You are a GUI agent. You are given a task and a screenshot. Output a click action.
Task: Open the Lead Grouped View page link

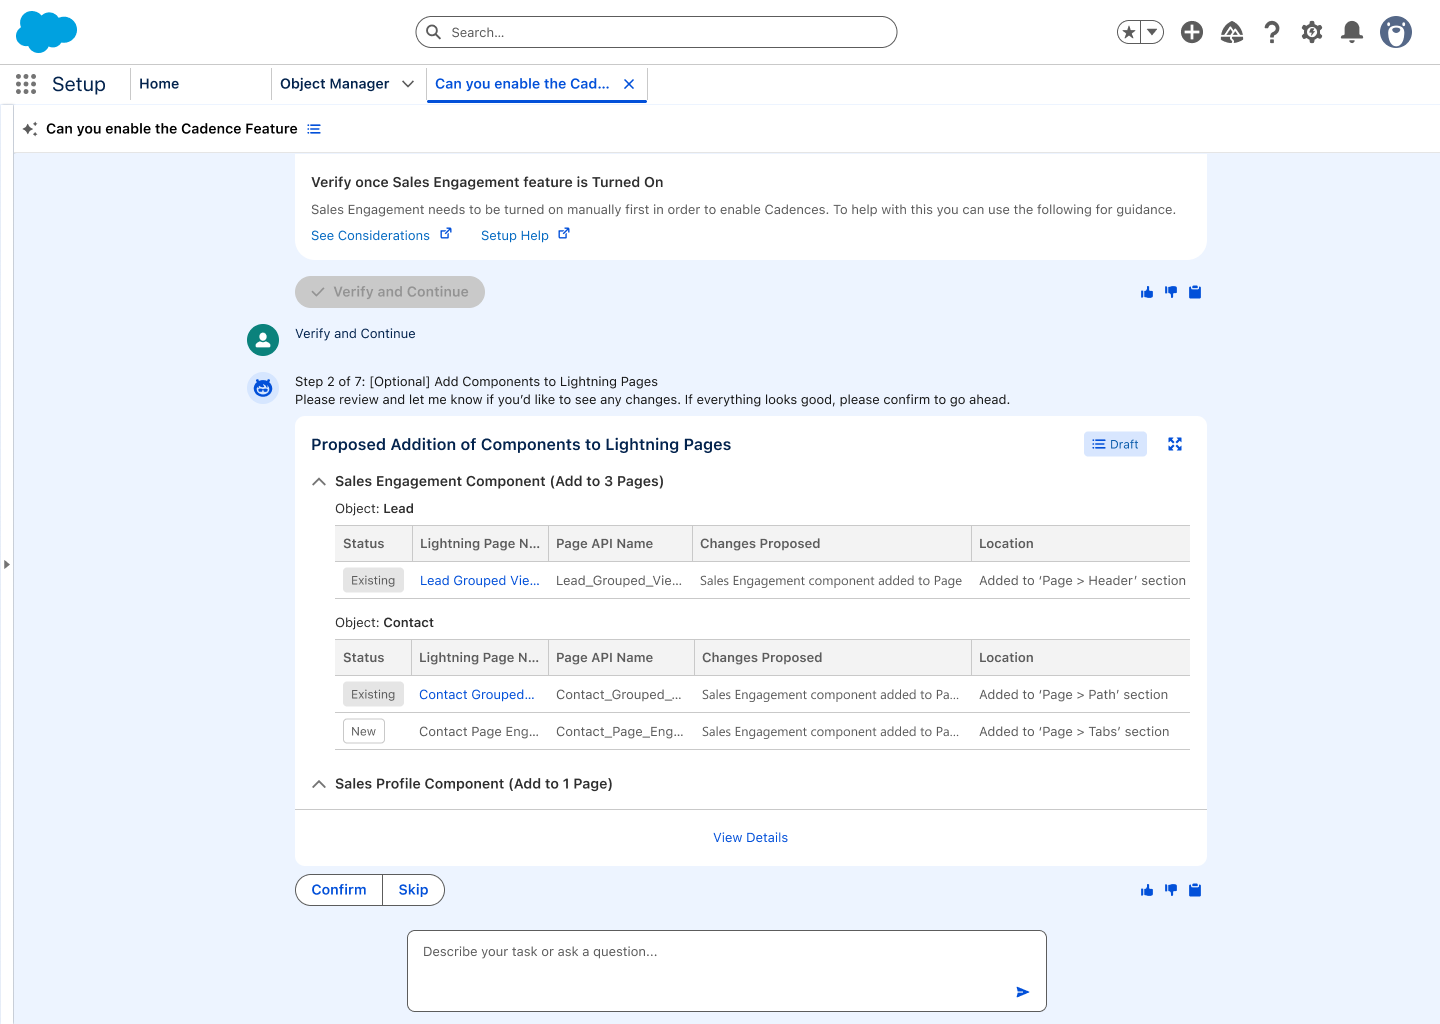point(480,581)
